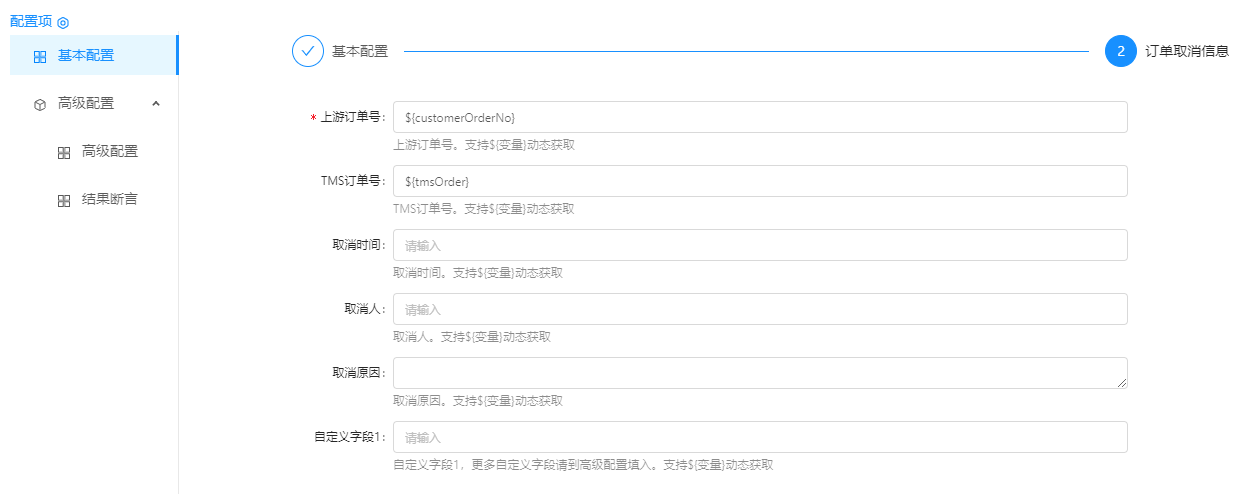The width and height of the screenshot is (1250, 494).
Task: Click the checkmark circle of step 基本配置
Action: click(308, 51)
